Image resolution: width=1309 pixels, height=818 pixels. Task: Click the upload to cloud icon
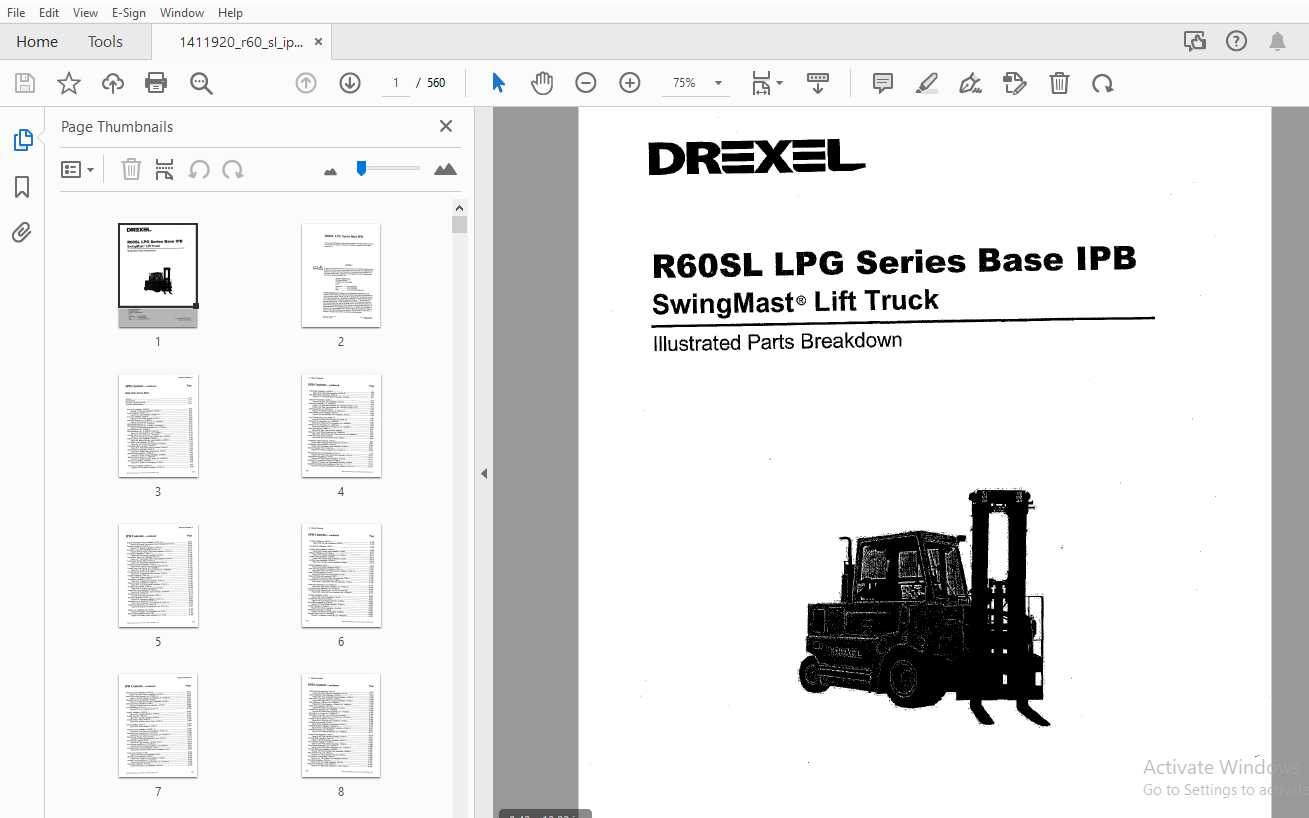tap(113, 83)
